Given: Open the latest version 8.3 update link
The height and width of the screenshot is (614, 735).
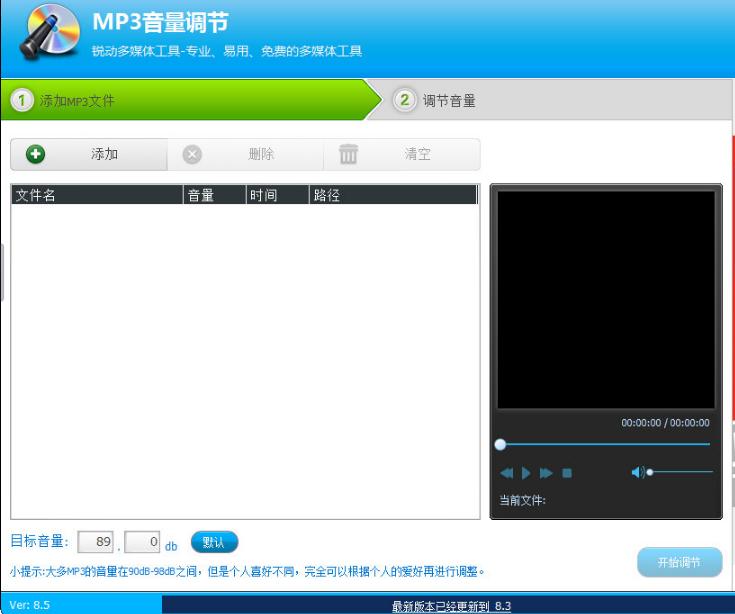Looking at the screenshot, I should 451,606.
